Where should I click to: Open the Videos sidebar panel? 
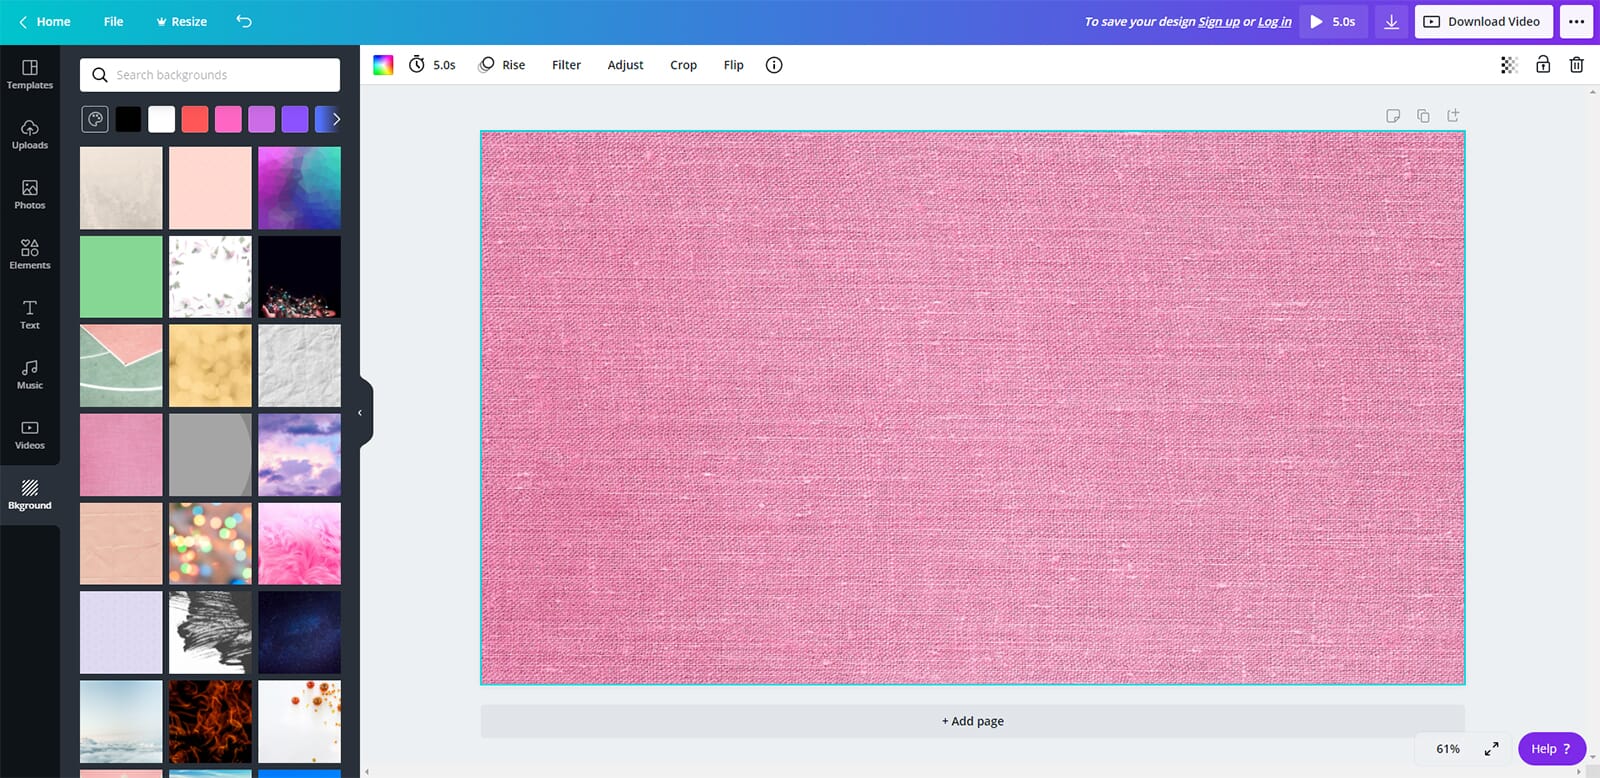click(30, 434)
